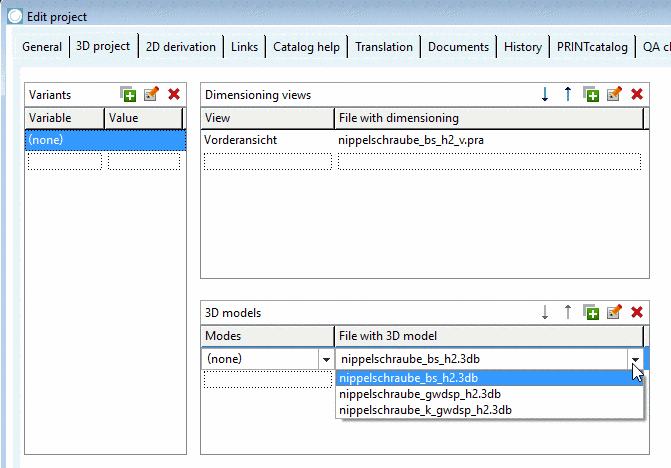
Task: Click the File with dimensioning column header
Action: click(x=489, y=118)
